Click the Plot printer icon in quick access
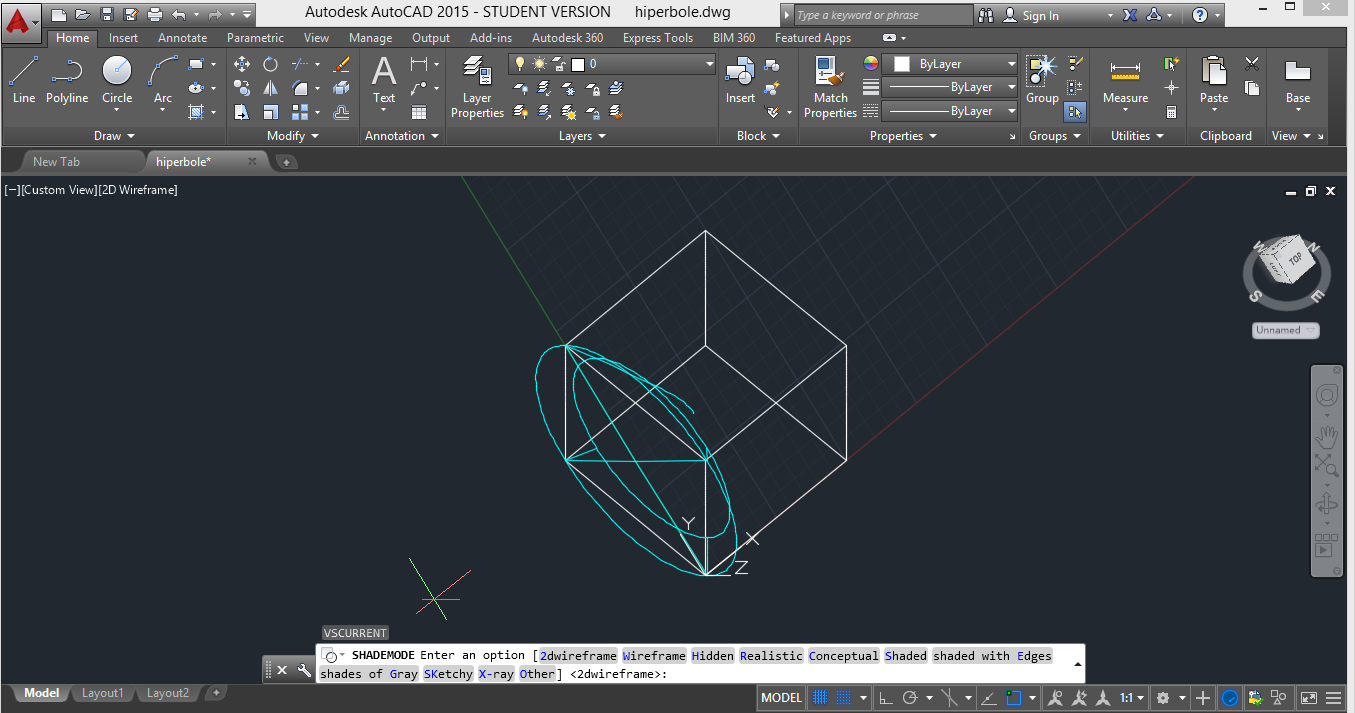This screenshot has width=1355, height=713. [154, 15]
